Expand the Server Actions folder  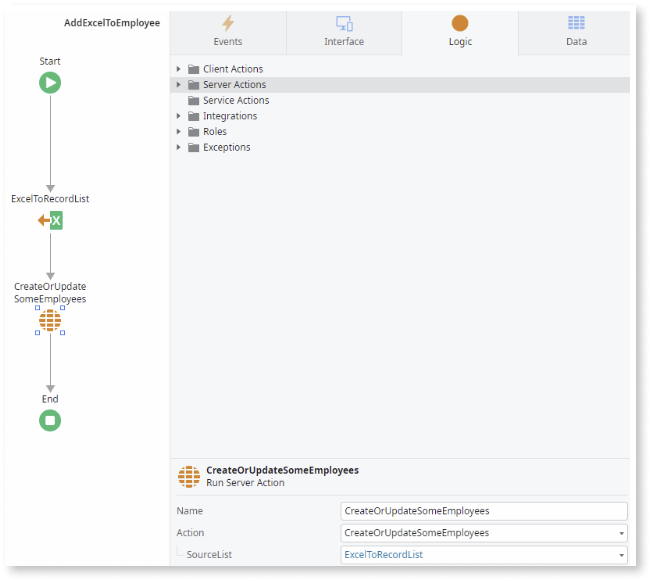tap(179, 85)
